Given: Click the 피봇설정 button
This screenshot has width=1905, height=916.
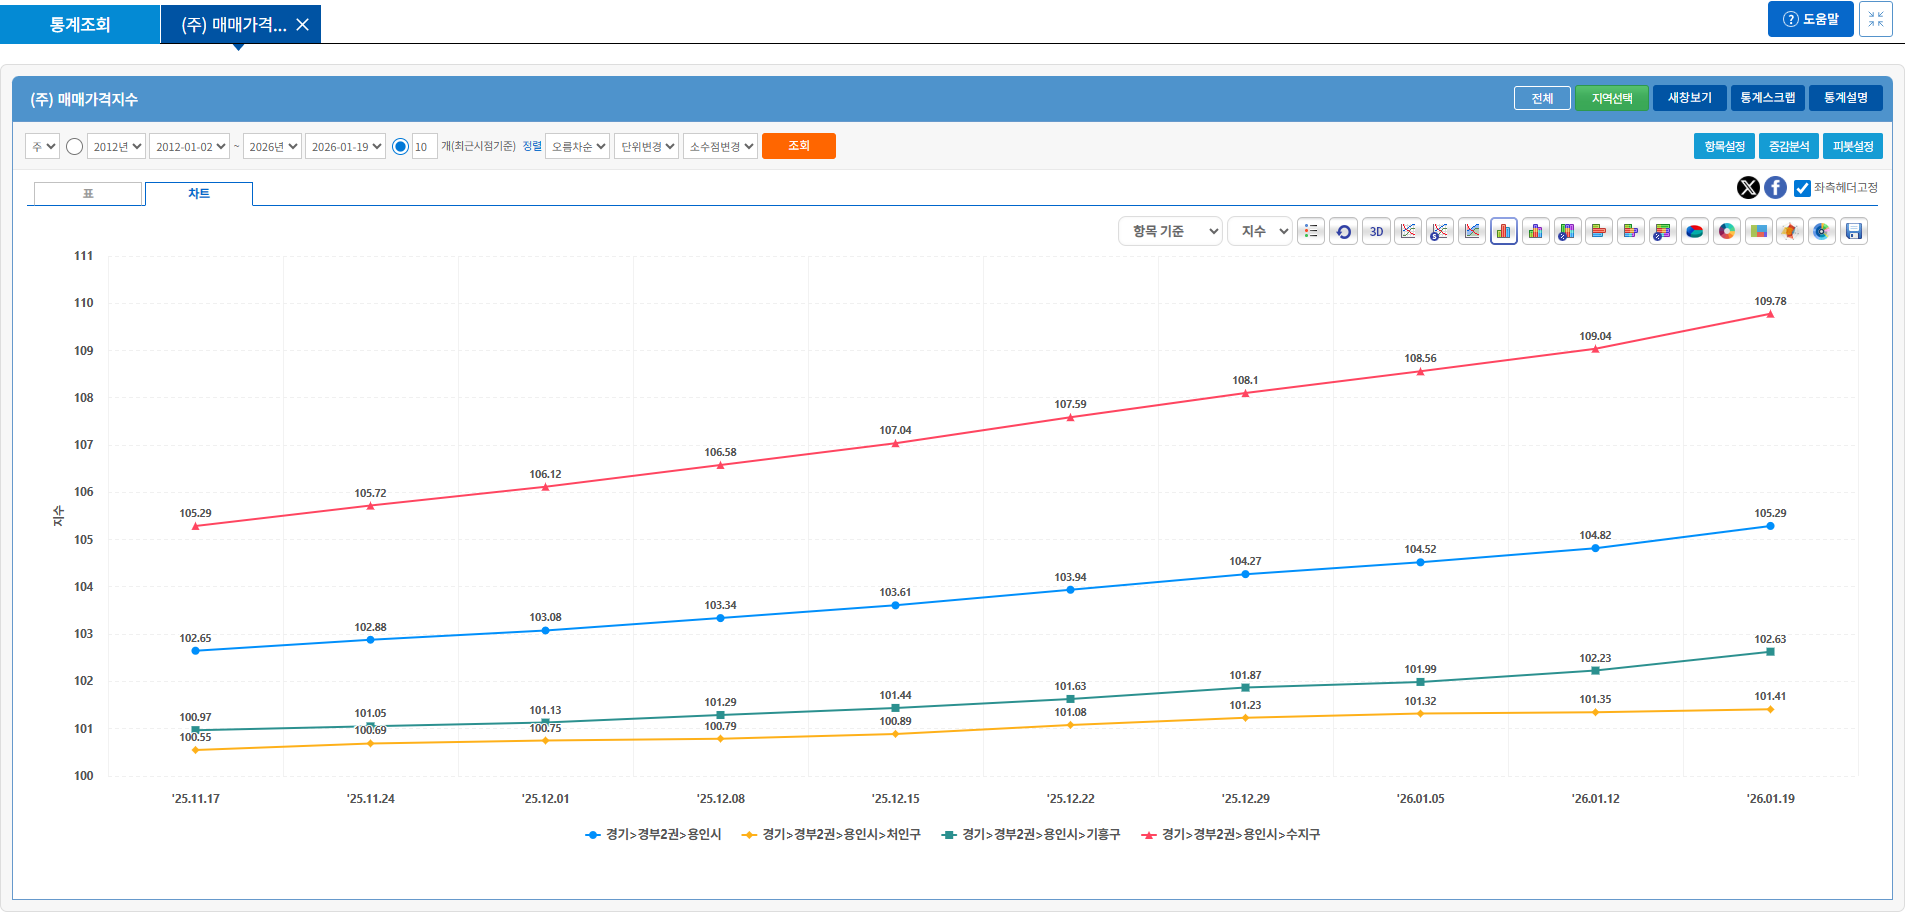Looking at the screenshot, I should point(1853,146).
